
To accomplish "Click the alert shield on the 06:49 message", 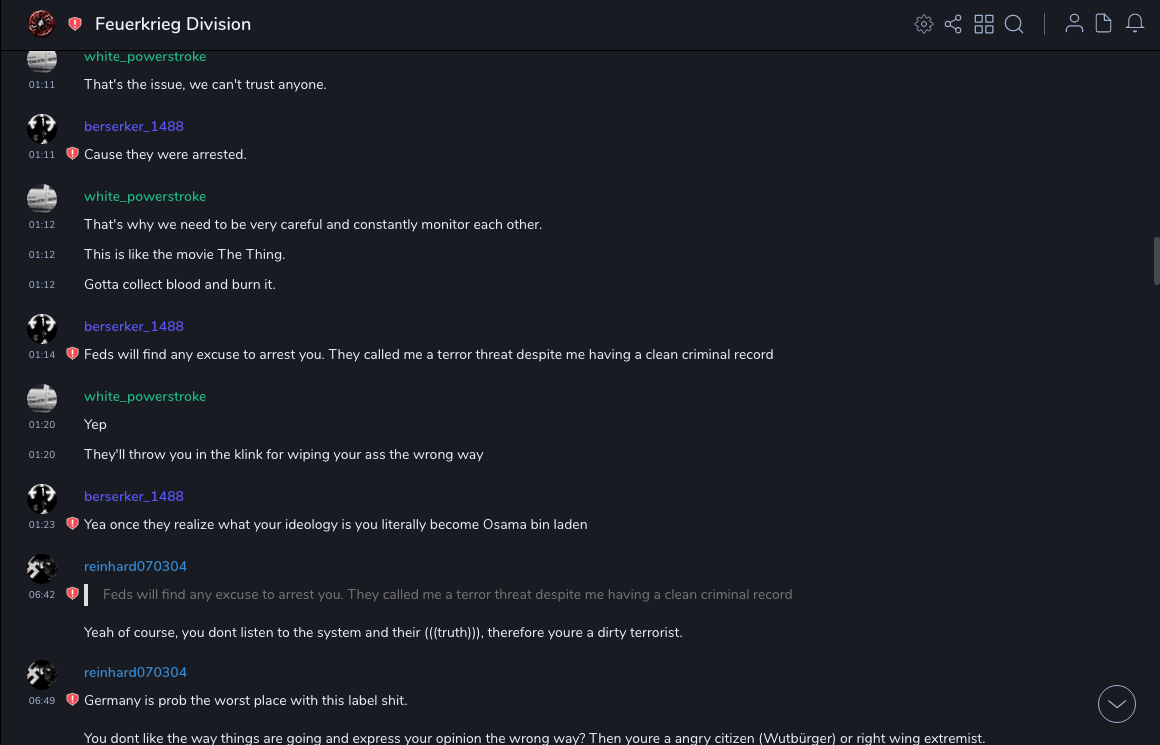I will tap(72, 700).
